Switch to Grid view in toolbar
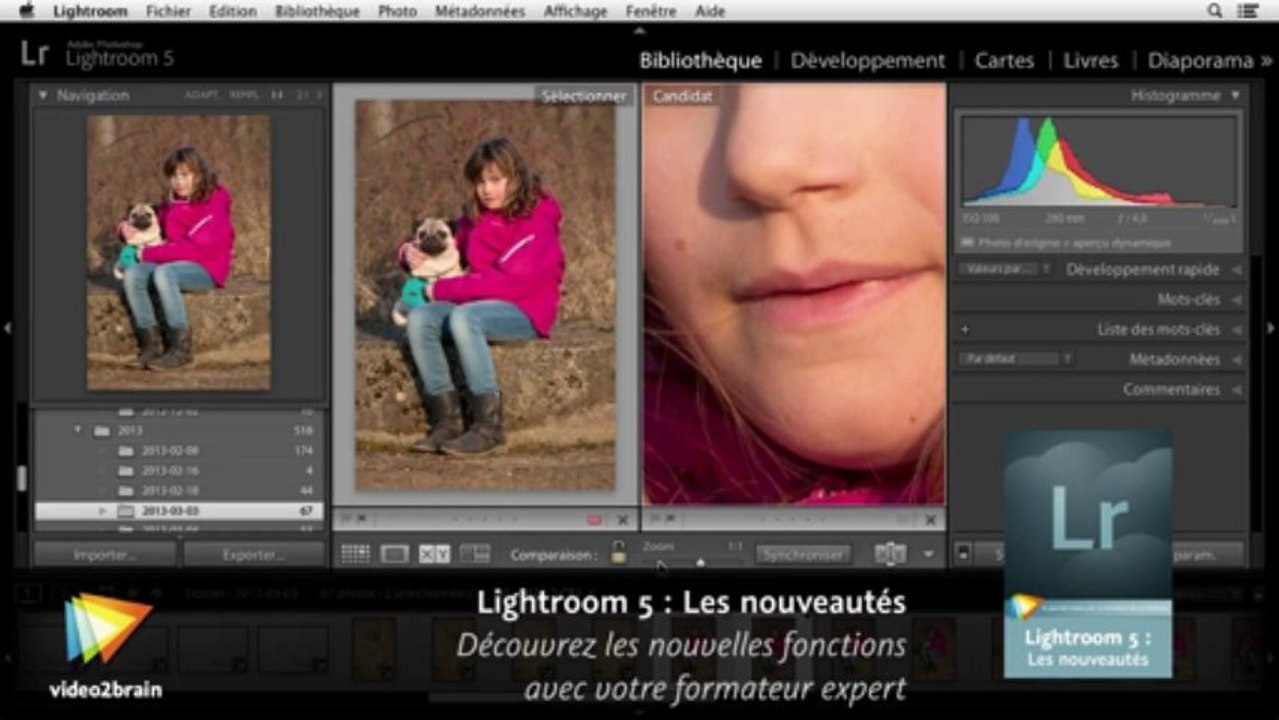Image resolution: width=1279 pixels, height=720 pixels. coord(355,553)
